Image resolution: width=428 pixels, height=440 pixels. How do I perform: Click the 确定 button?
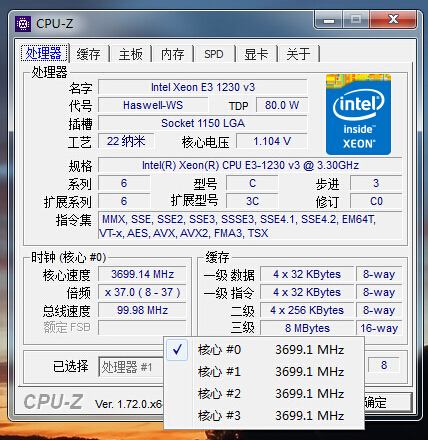(387, 403)
